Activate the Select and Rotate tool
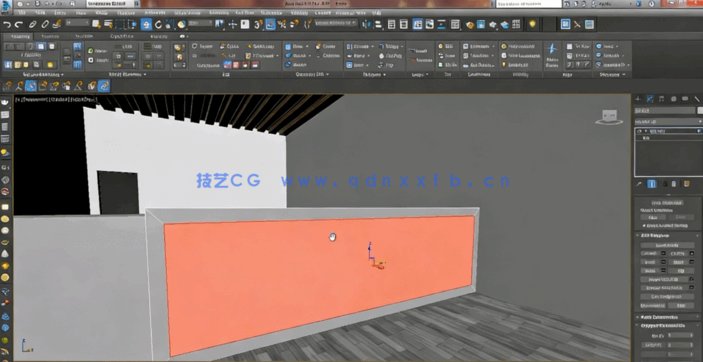 pyautogui.click(x=158, y=24)
